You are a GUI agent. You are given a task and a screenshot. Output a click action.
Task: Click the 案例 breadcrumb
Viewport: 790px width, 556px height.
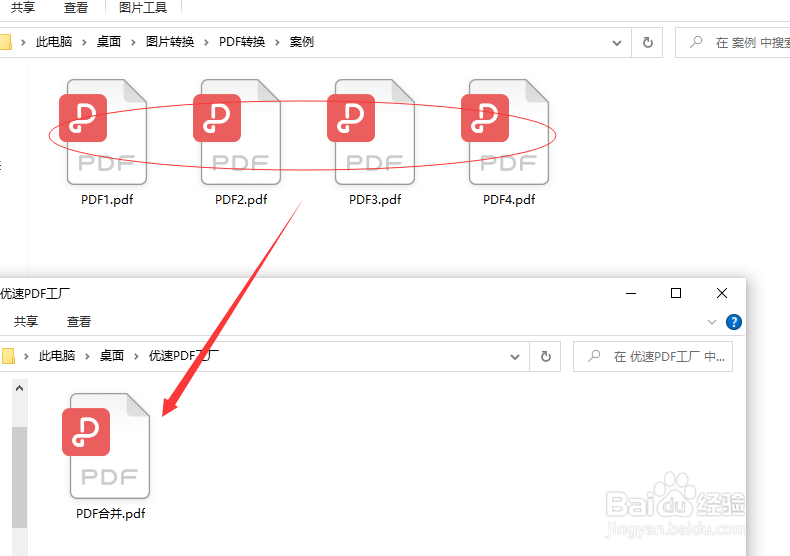302,42
